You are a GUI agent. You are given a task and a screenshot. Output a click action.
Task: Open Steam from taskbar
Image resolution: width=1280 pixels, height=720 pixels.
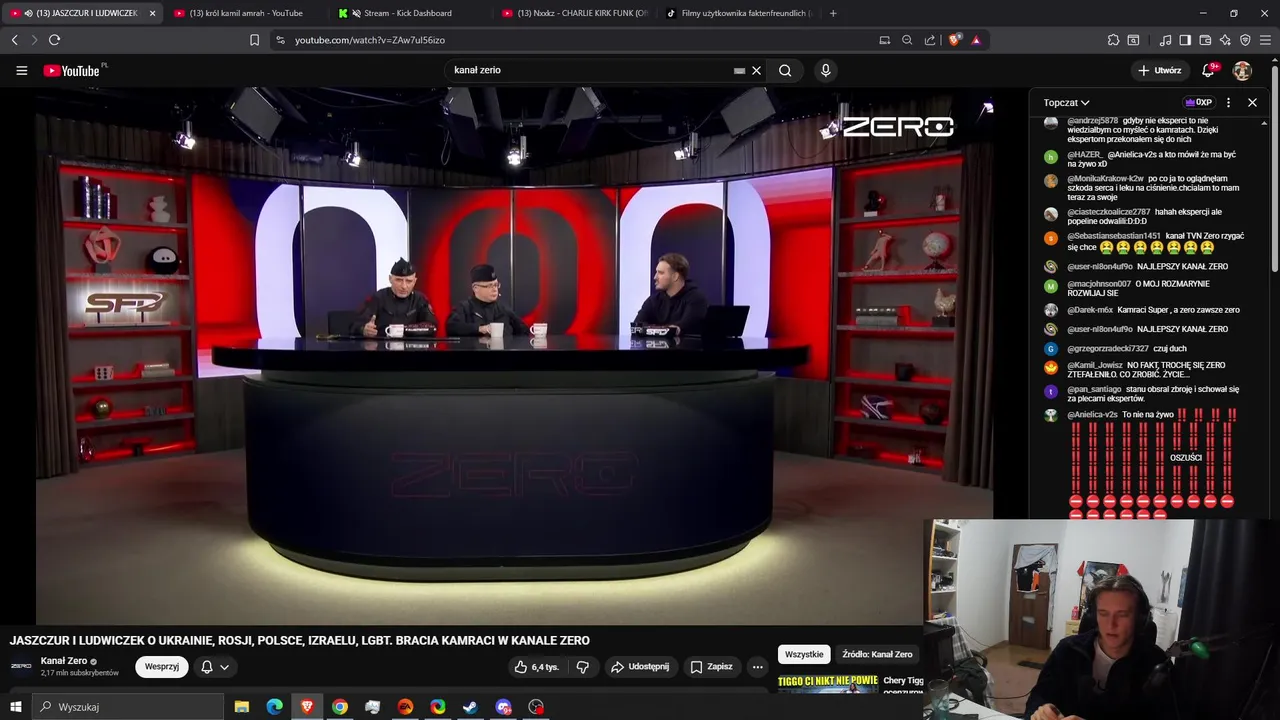point(470,707)
